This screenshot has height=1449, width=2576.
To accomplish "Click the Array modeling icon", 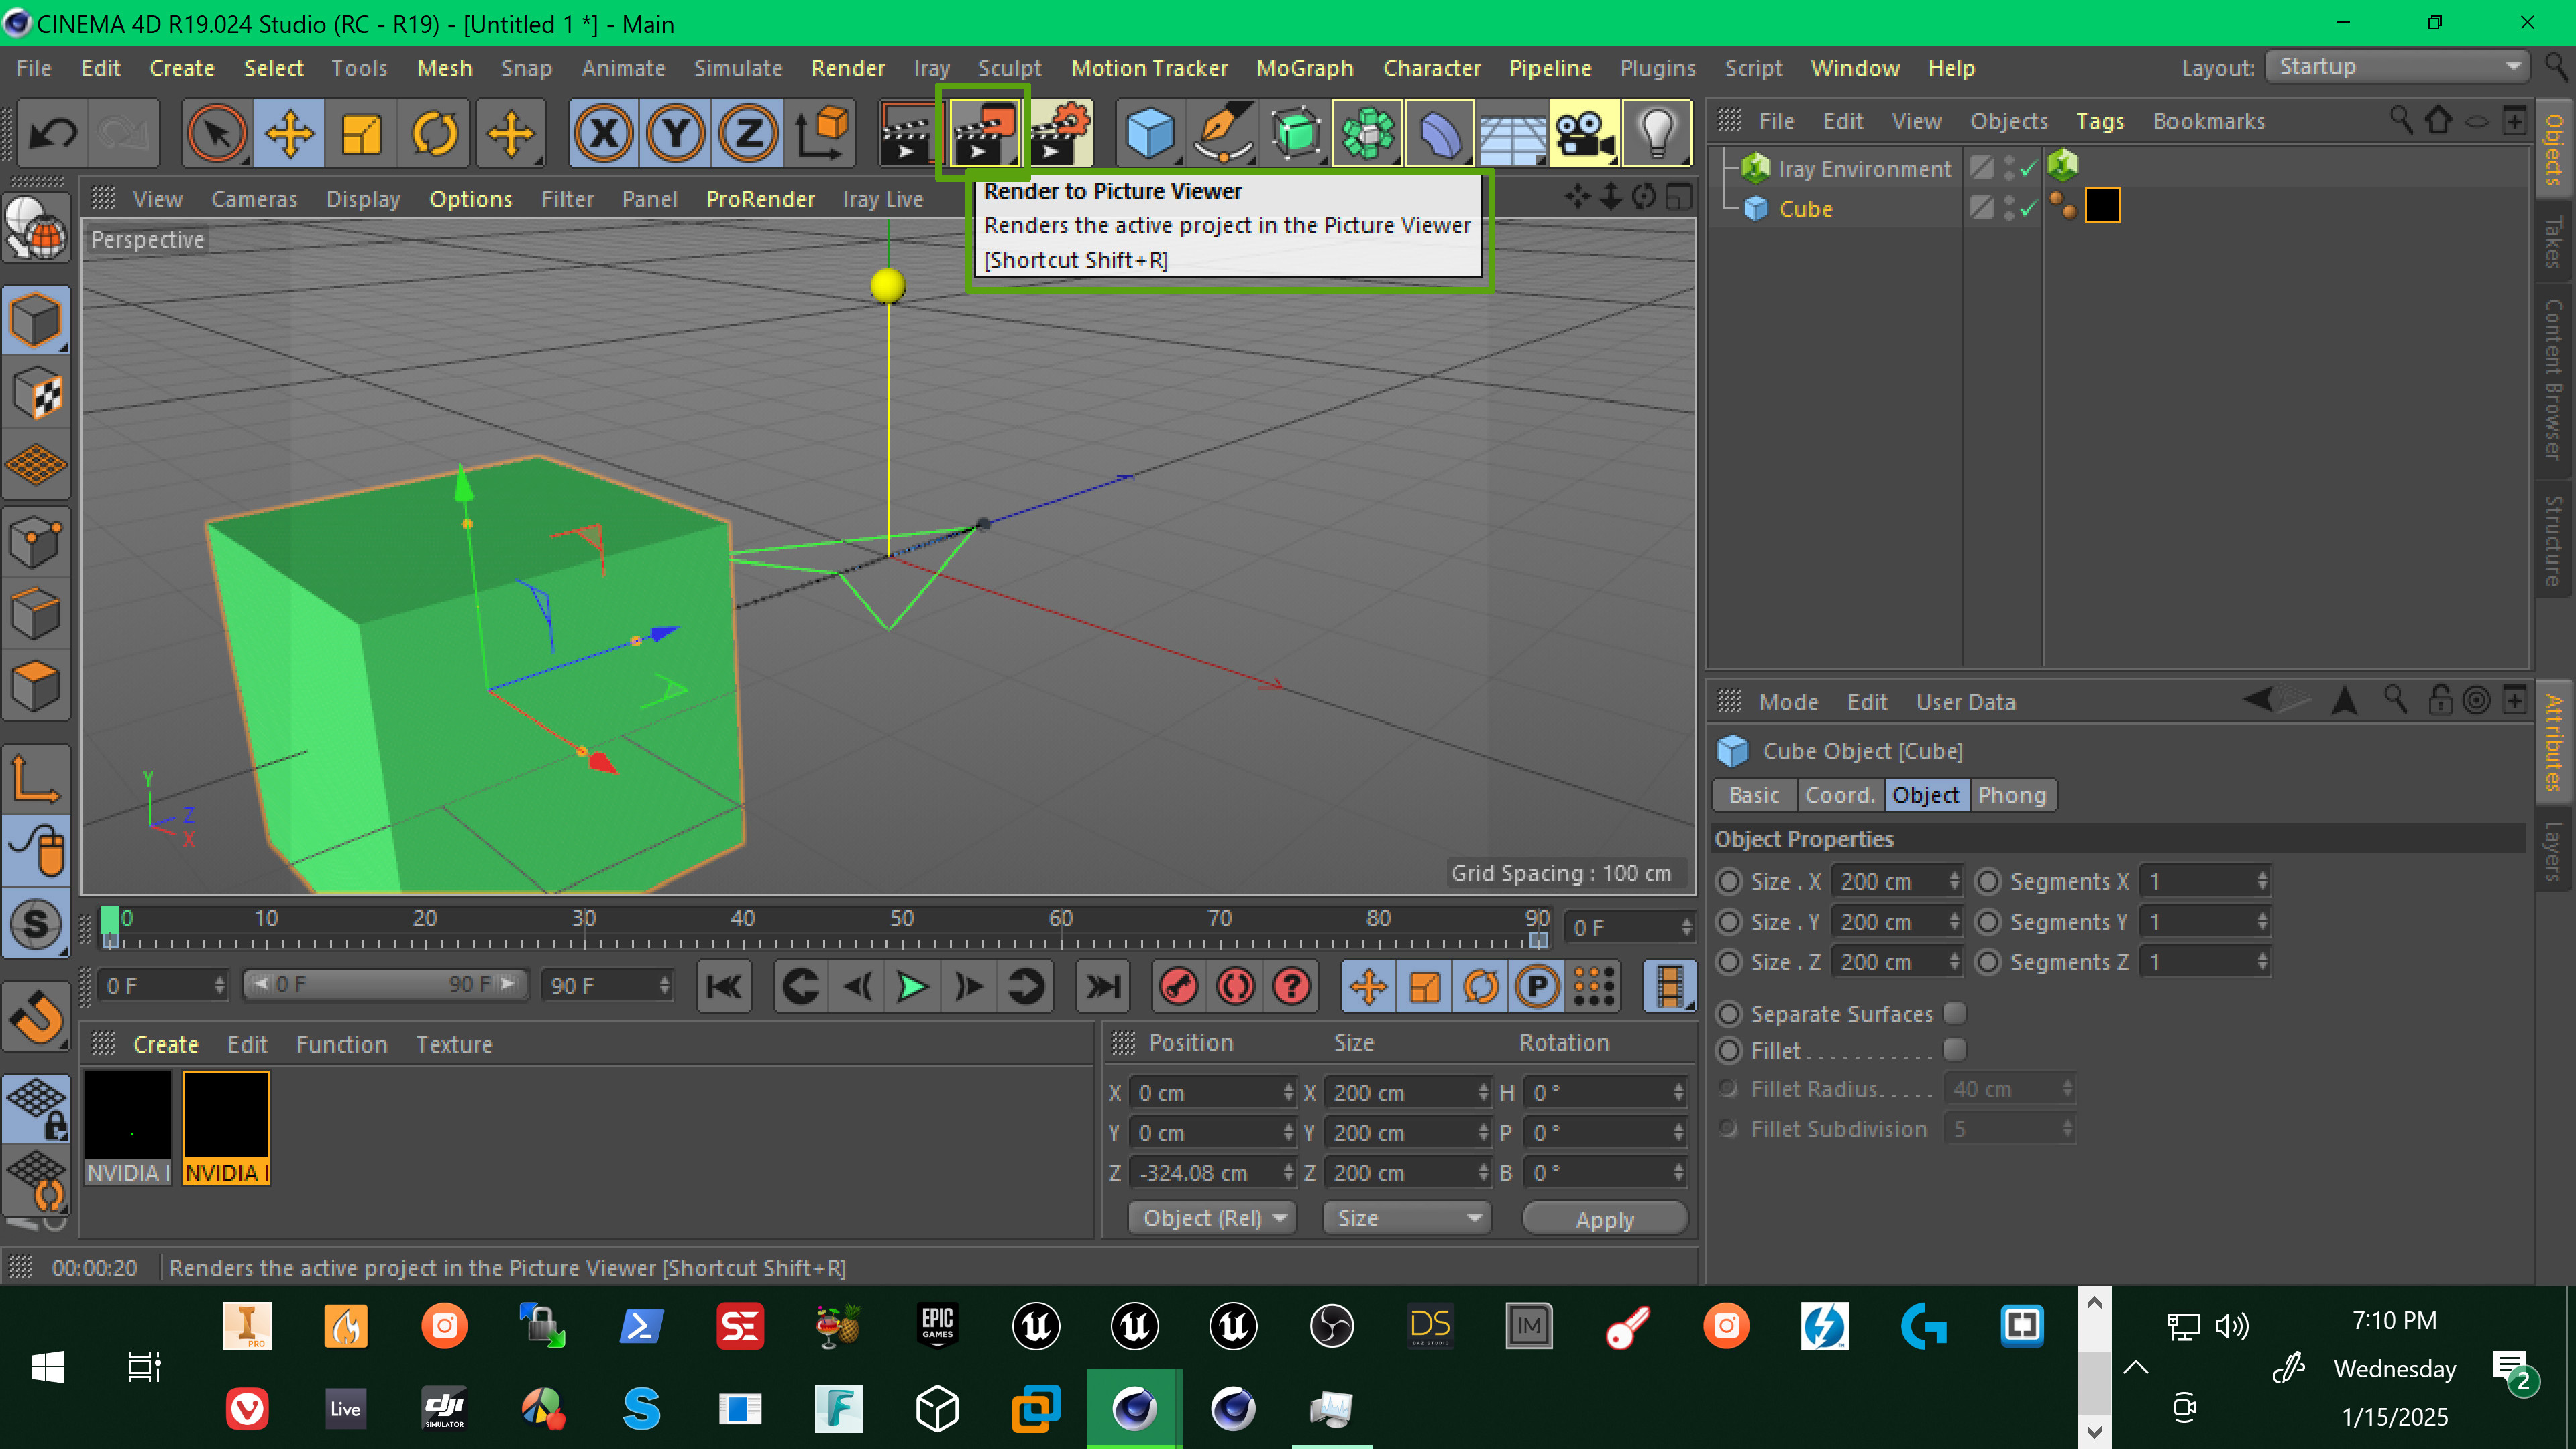I will pos(1368,132).
